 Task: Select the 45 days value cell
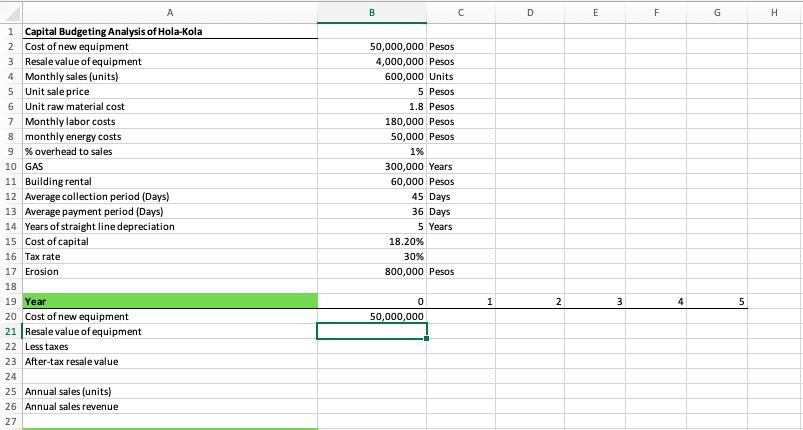tap(372, 197)
